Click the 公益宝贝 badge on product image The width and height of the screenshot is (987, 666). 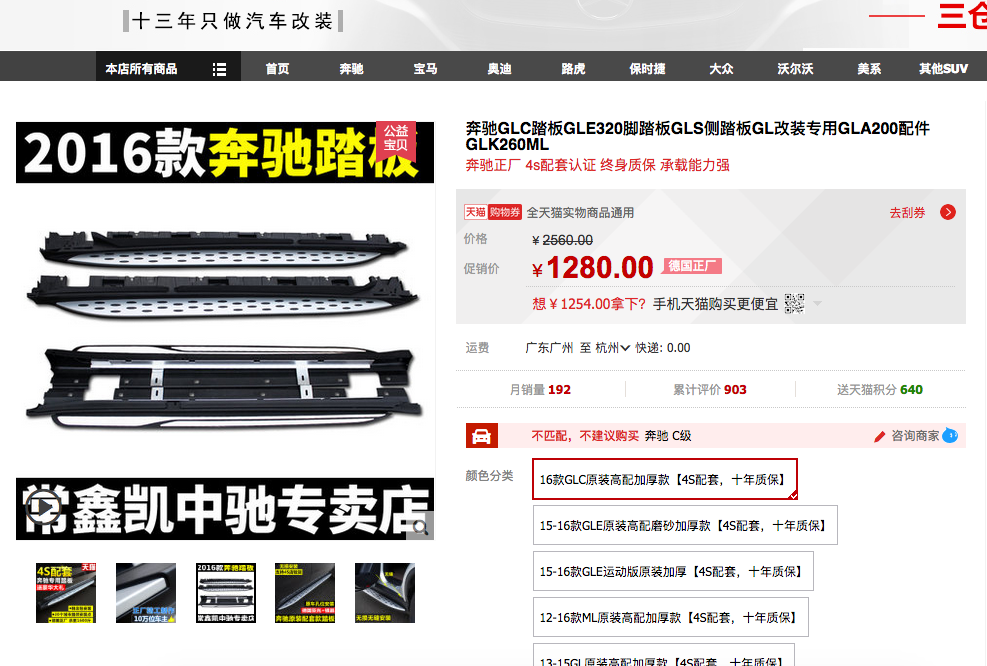point(396,138)
